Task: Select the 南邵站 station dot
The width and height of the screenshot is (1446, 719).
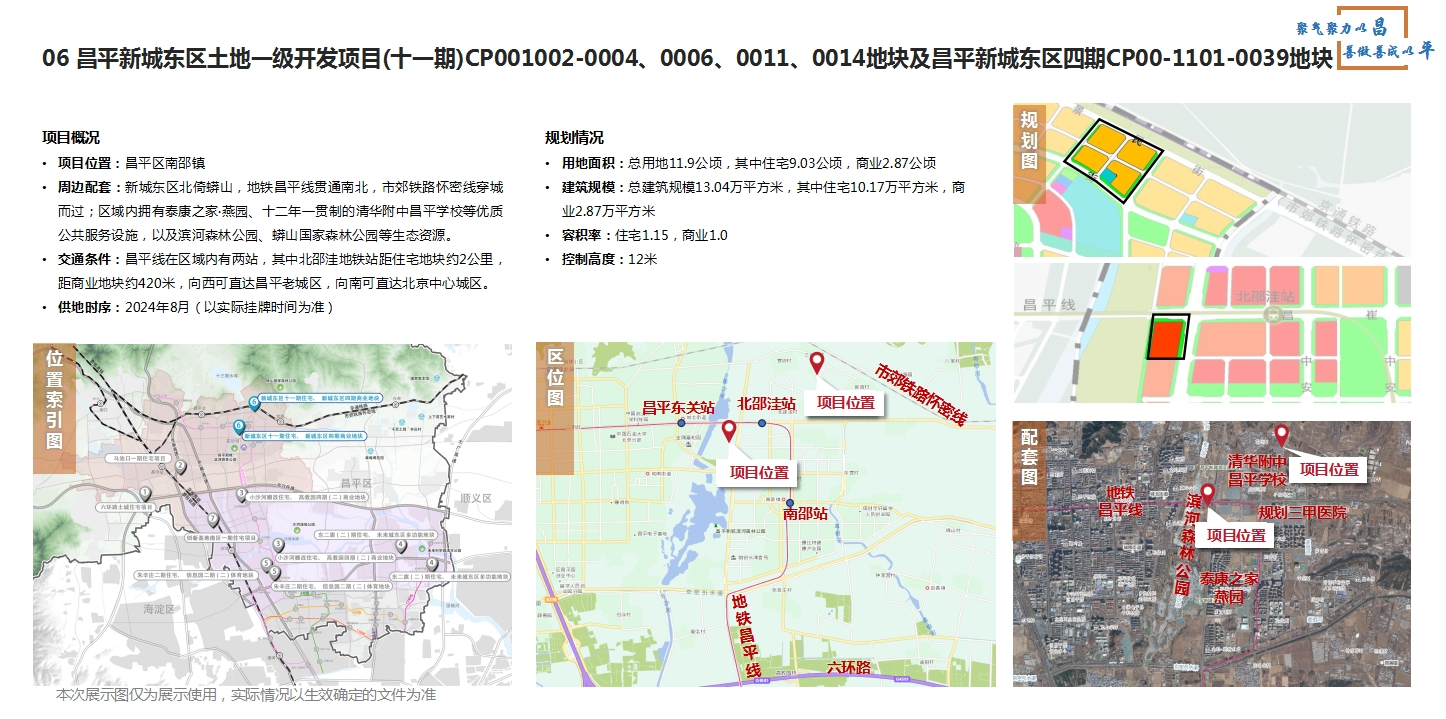Action: click(790, 503)
